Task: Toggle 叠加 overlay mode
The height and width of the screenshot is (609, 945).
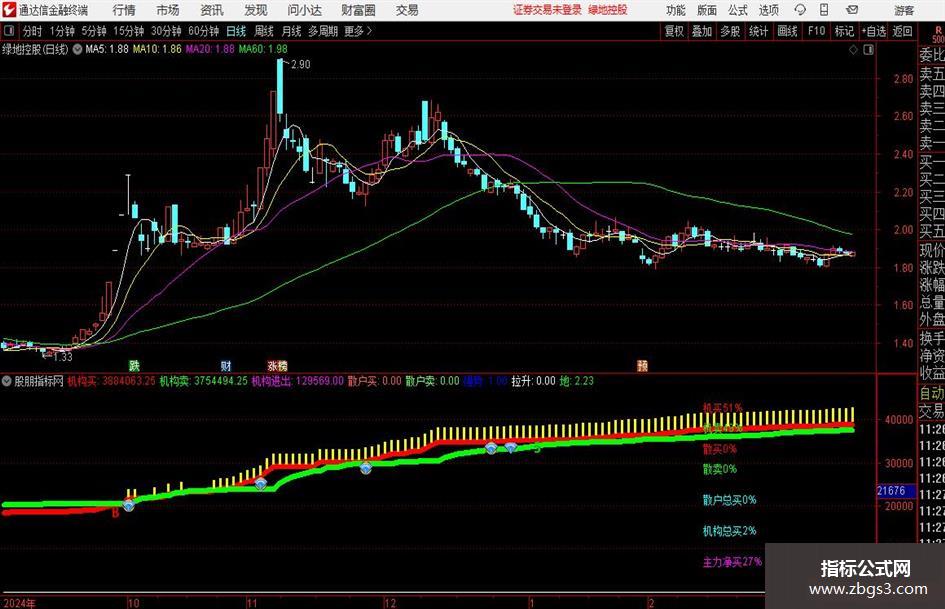Action: pyautogui.click(x=702, y=31)
